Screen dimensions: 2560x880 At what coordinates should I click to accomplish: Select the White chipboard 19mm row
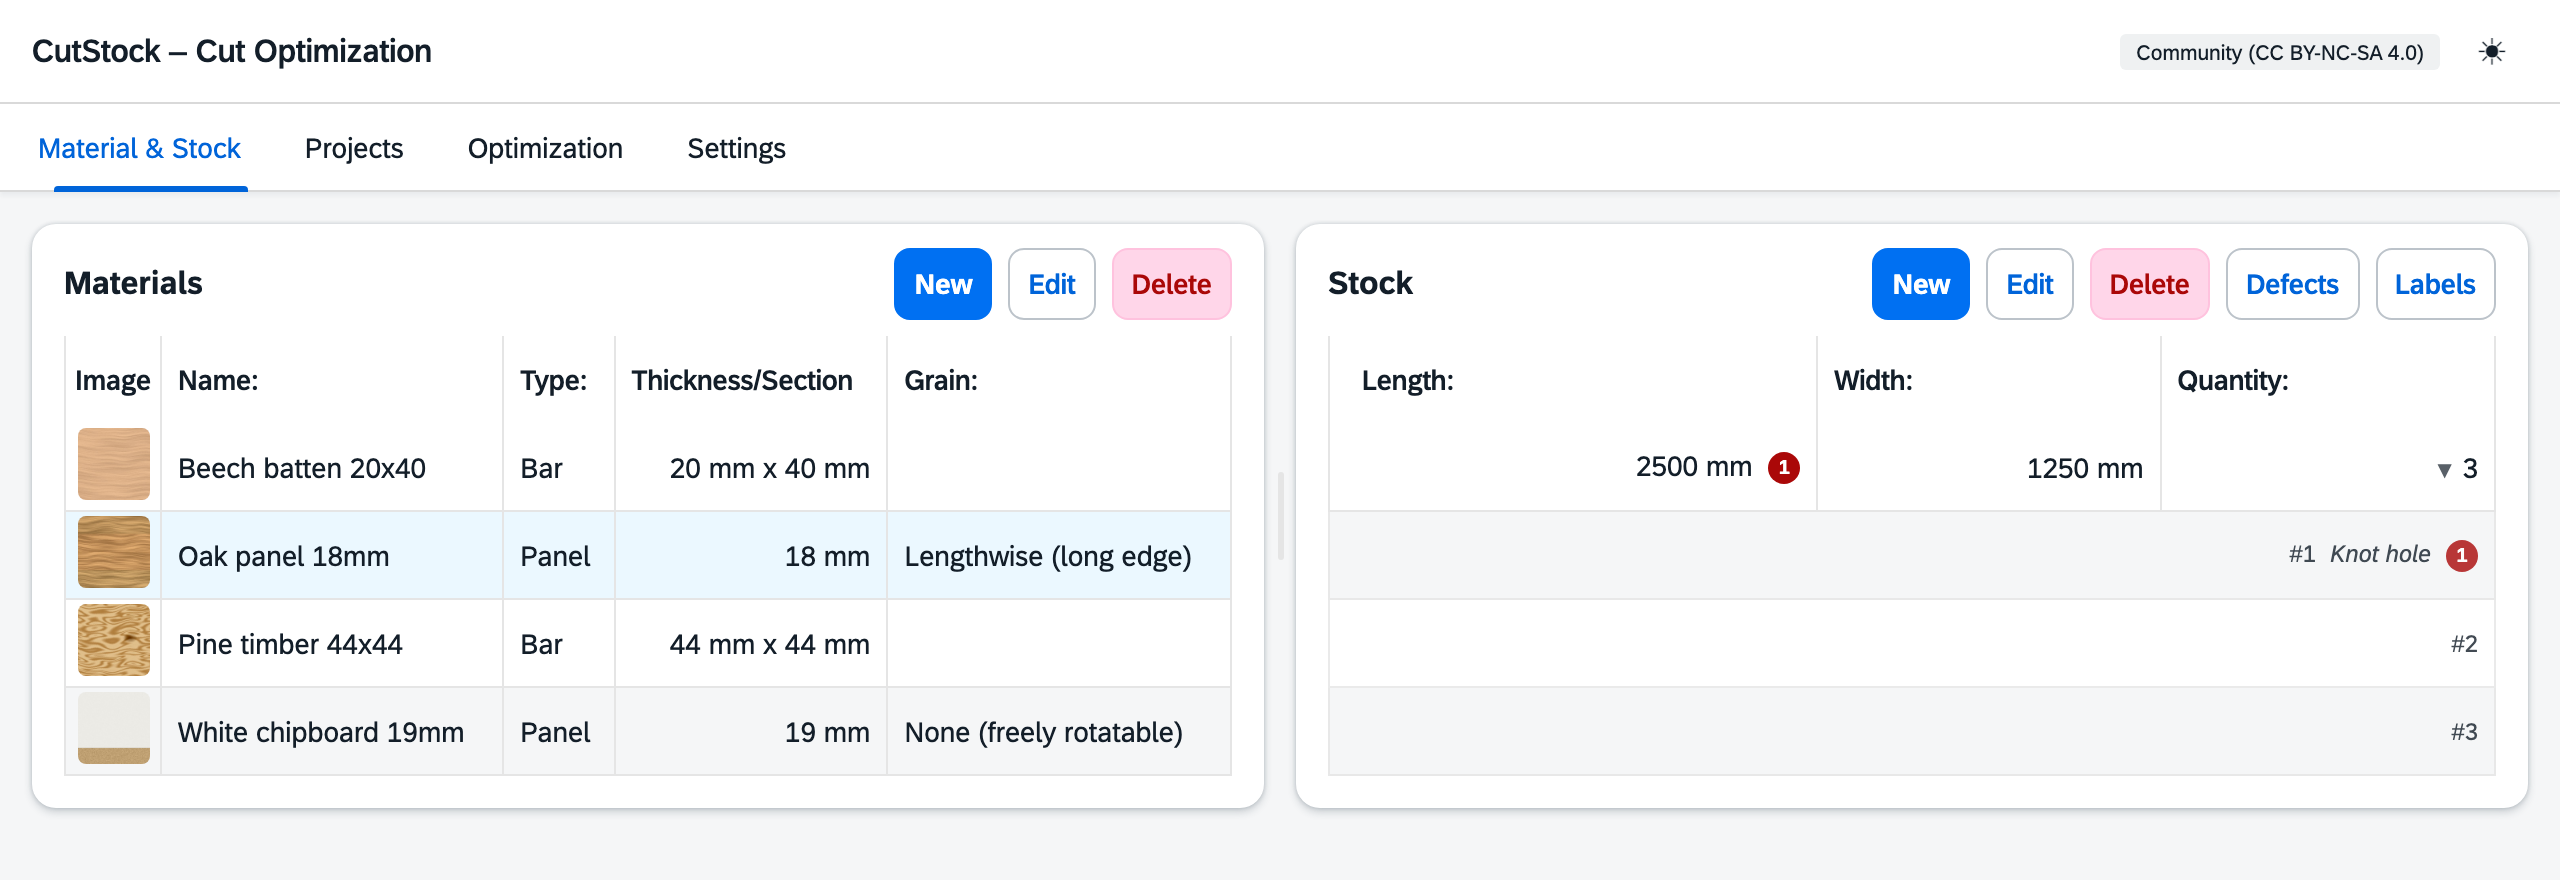pos(648,732)
